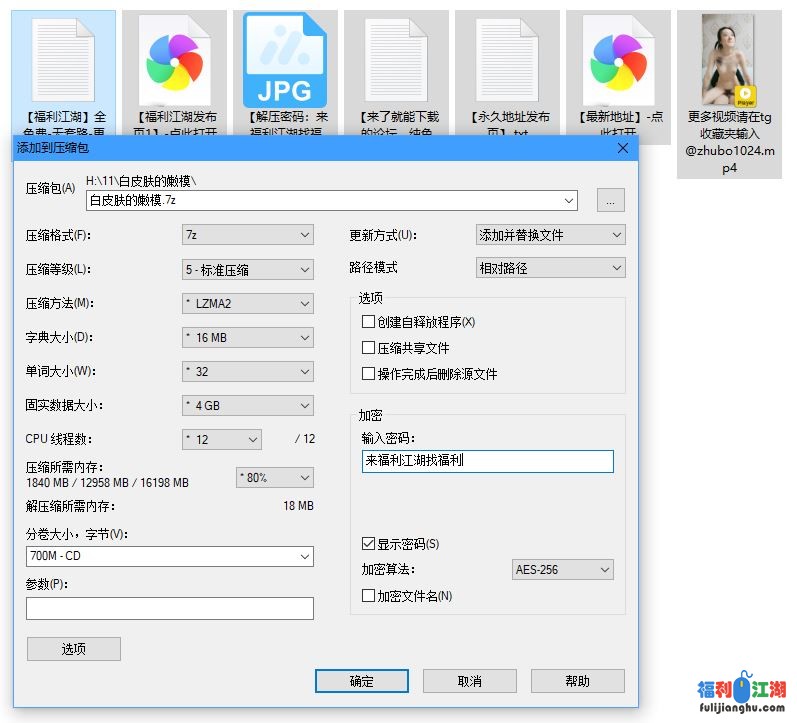The height and width of the screenshot is (723, 797).
Task: Click the colorful pinwheel icon labeled 发布页1
Action: pos(174,60)
